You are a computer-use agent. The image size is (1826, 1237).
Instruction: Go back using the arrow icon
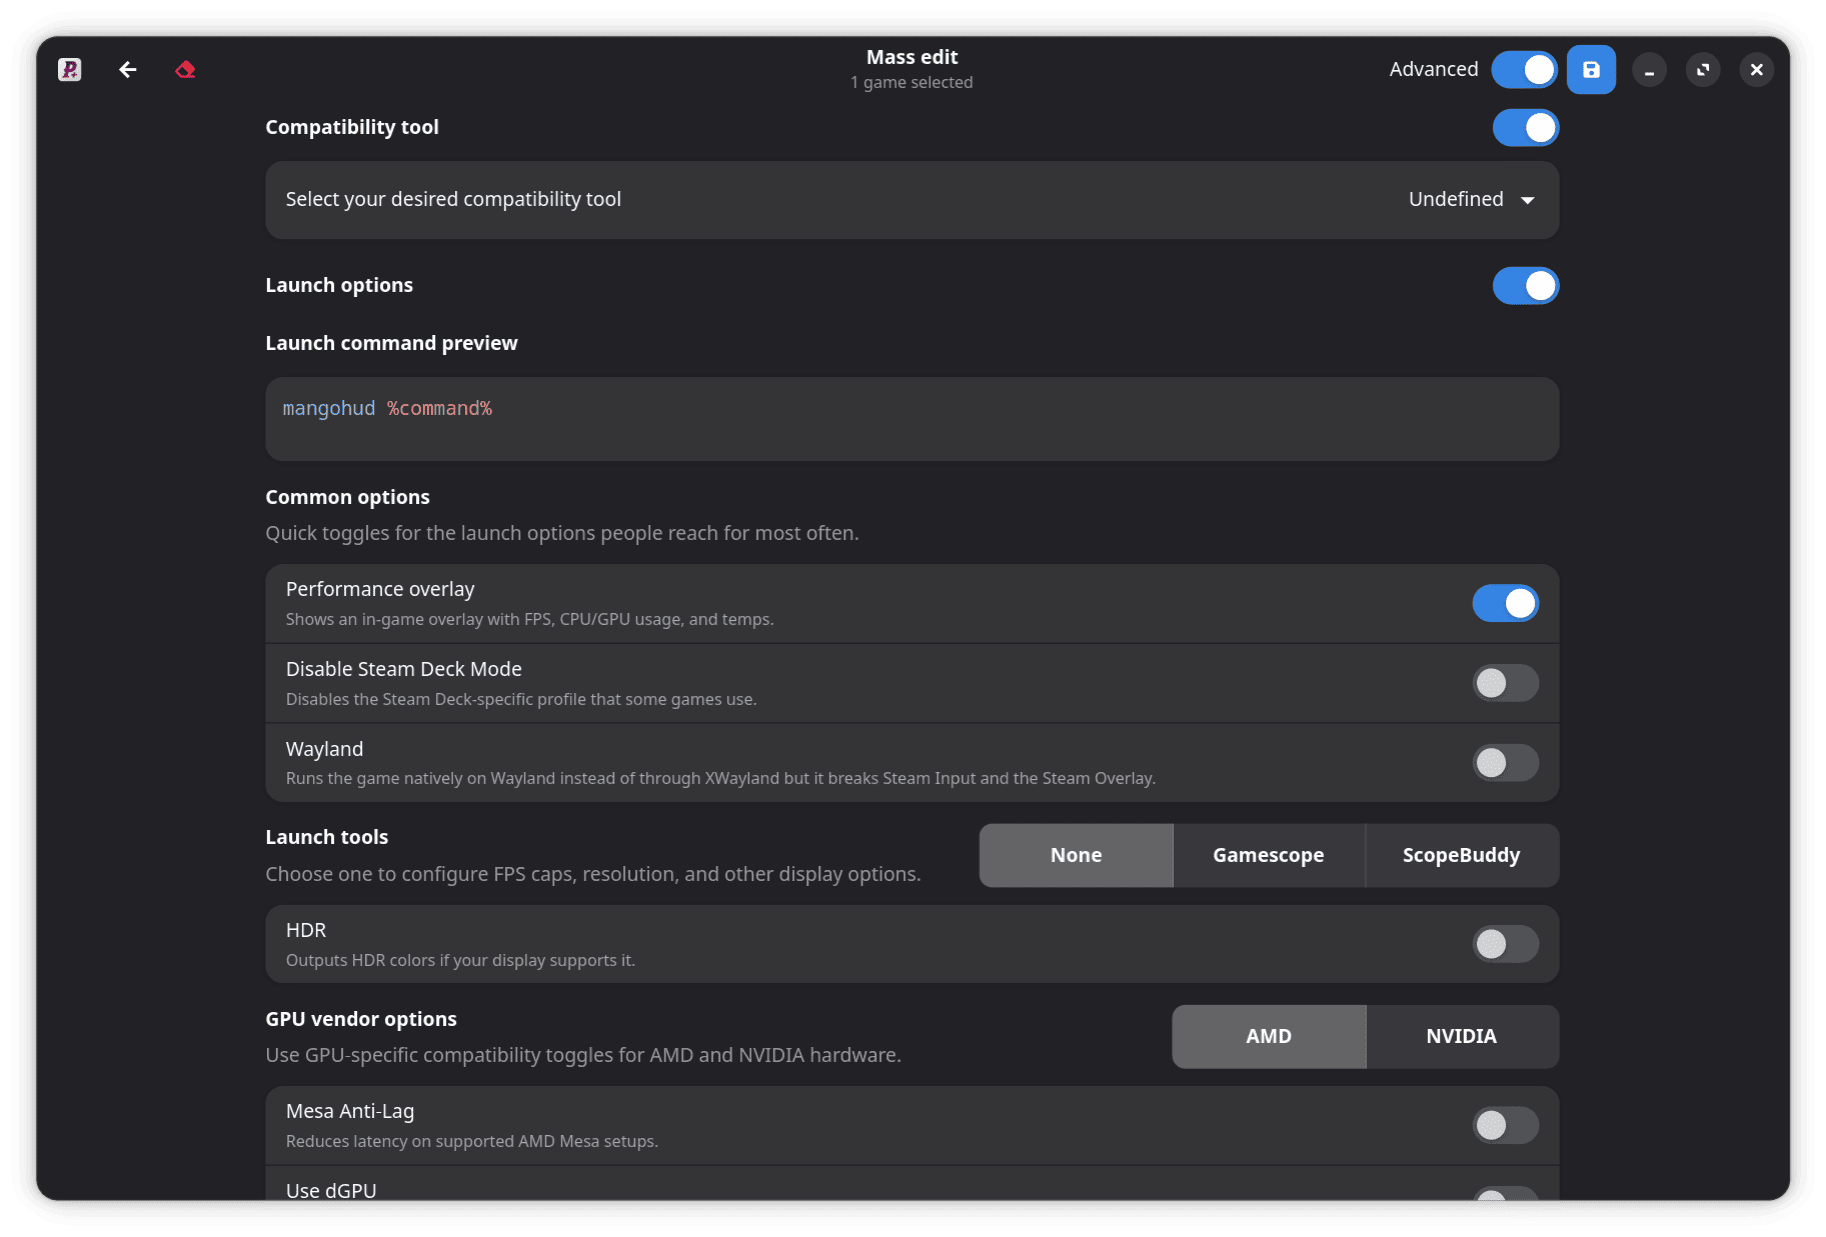point(128,69)
